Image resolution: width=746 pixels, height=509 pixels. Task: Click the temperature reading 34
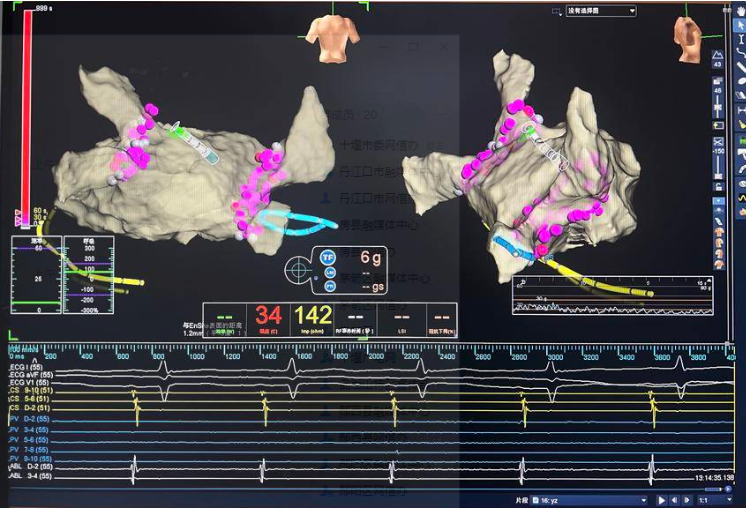(267, 317)
